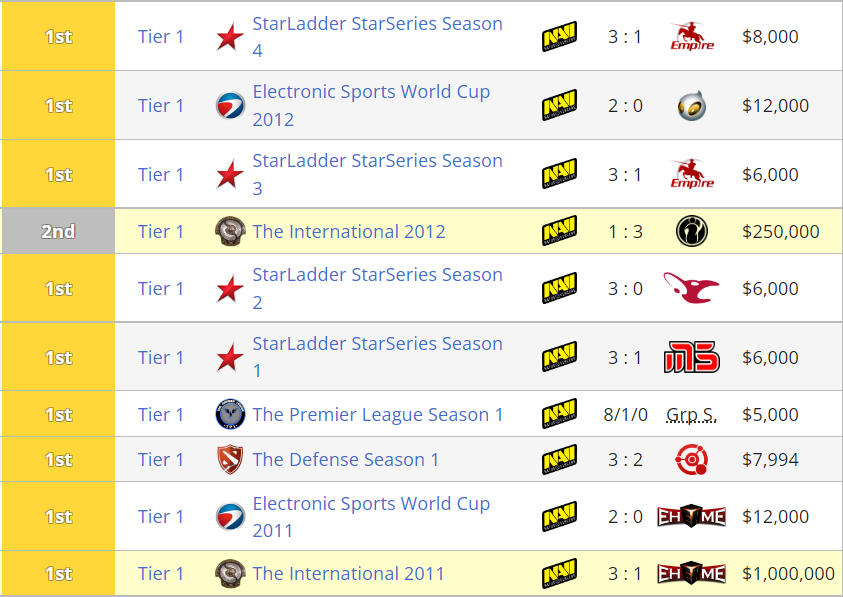Viewport: 843px width, 597px height.
Task: Click the StarLadder star icon for Season 4
Action: pos(230,37)
